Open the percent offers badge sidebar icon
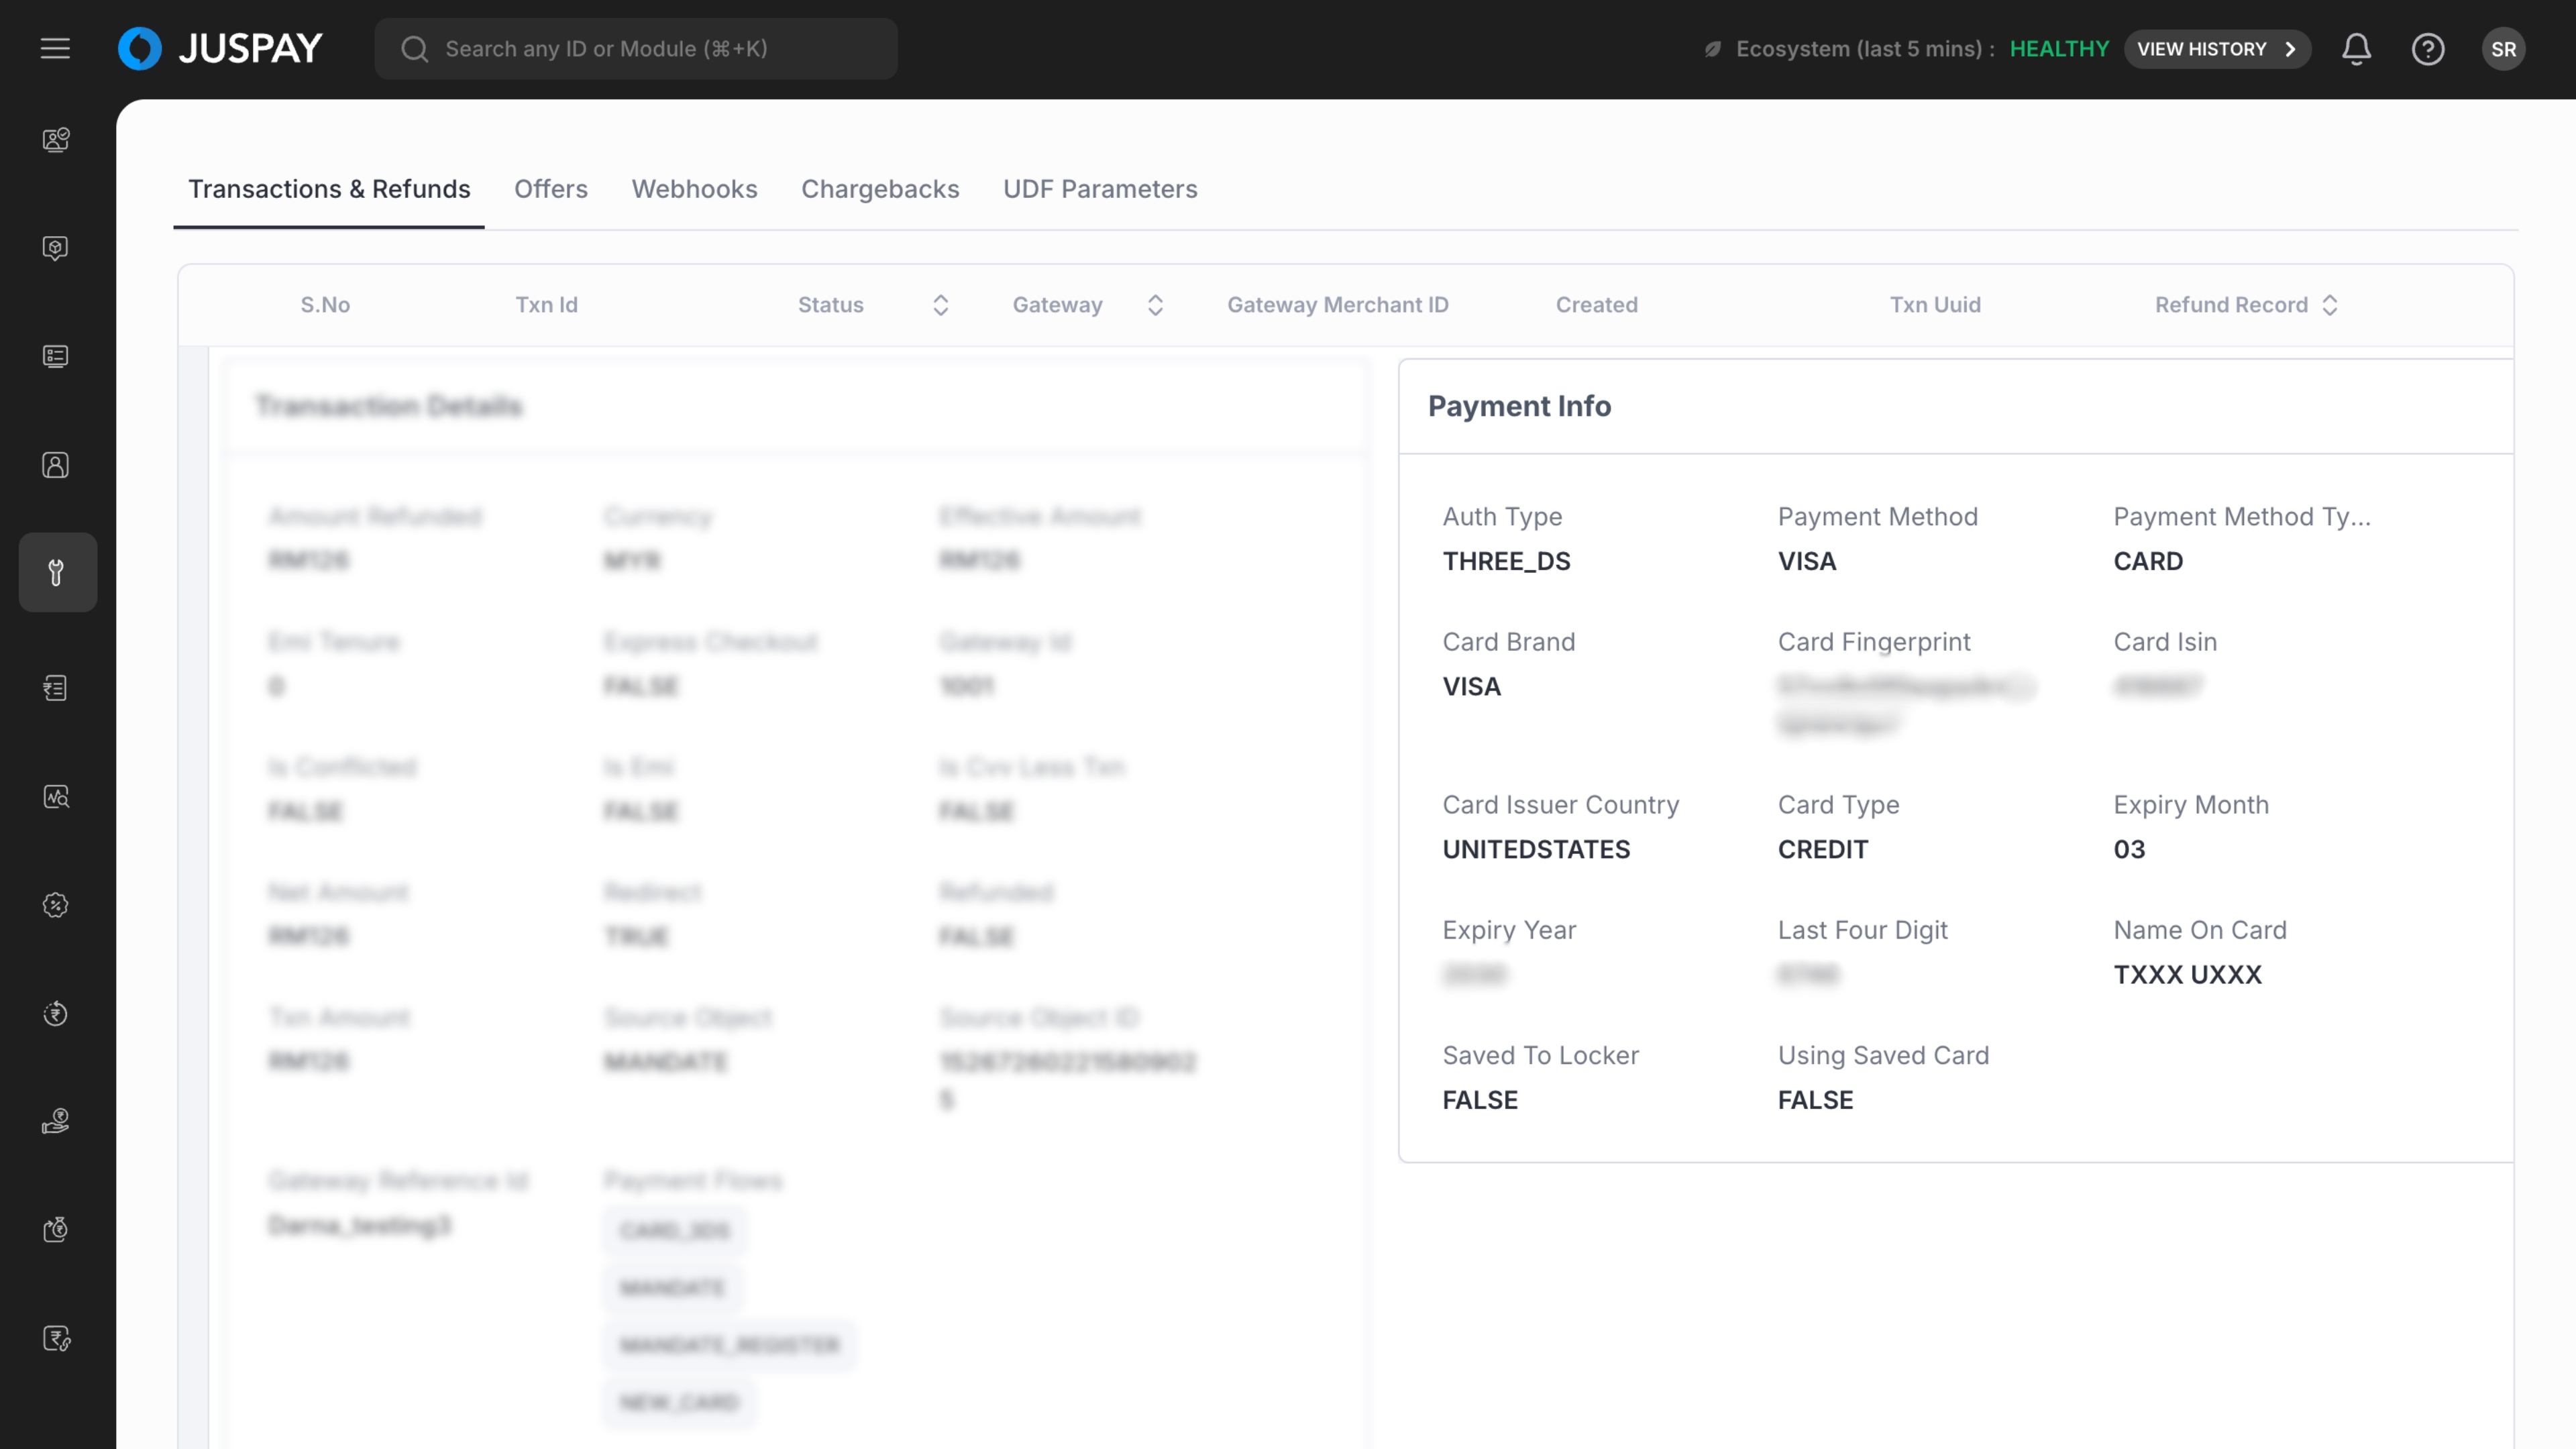The width and height of the screenshot is (2576, 1449). coord(56,905)
